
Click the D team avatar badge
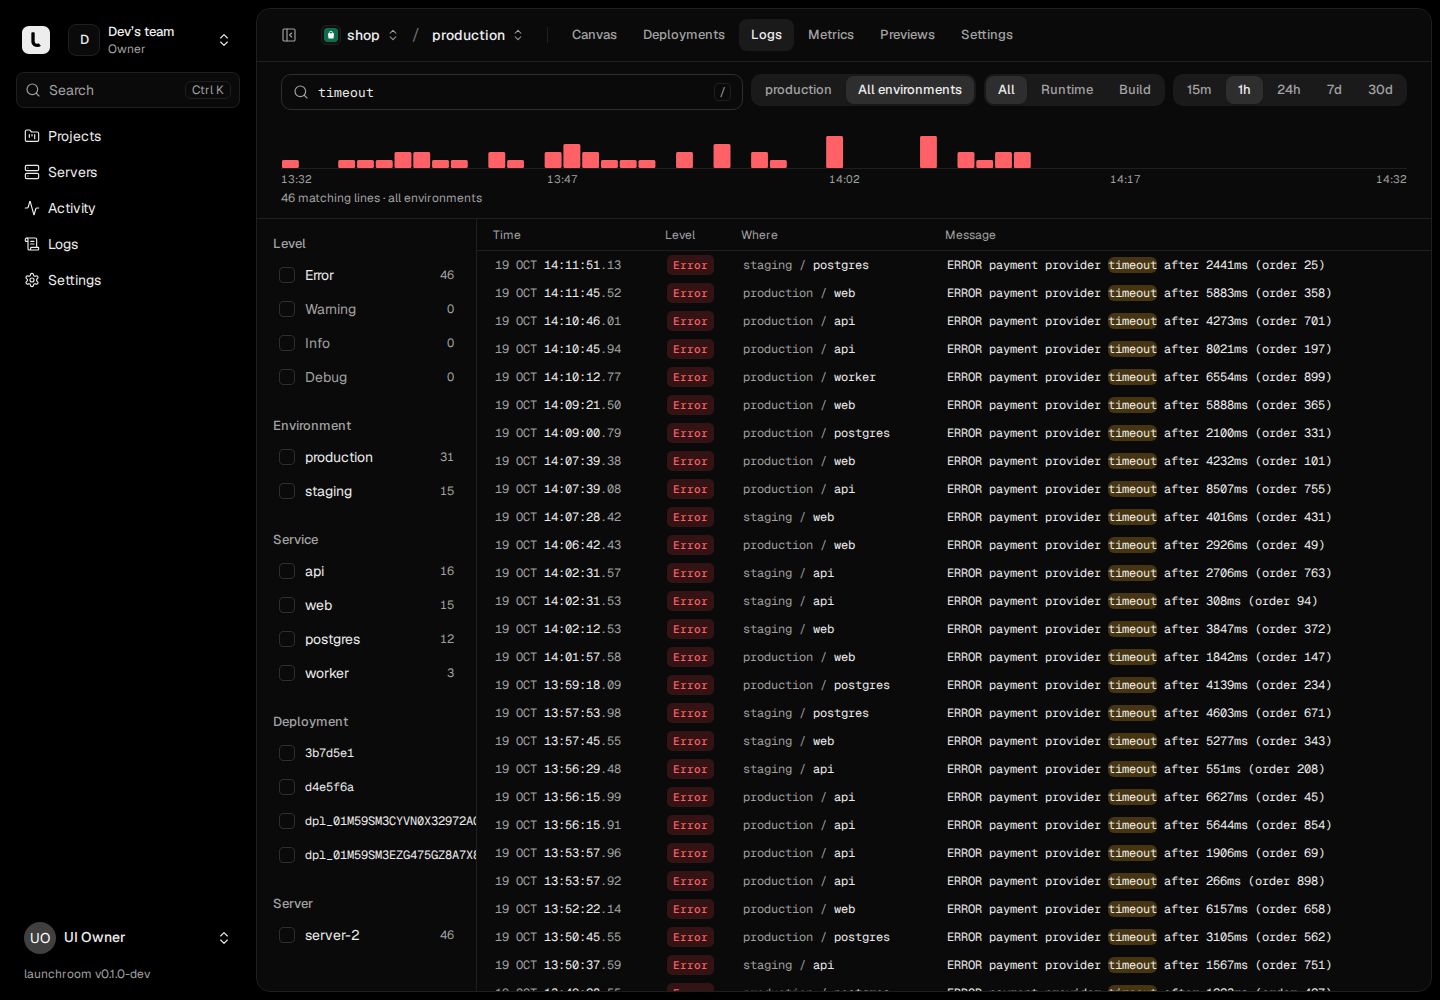[84, 40]
